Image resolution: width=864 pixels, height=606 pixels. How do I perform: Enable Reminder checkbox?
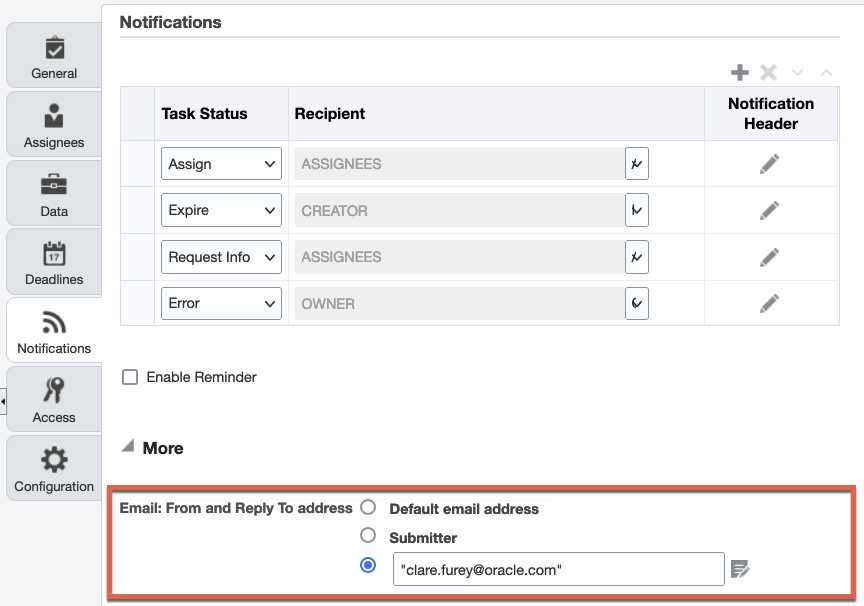[130, 377]
